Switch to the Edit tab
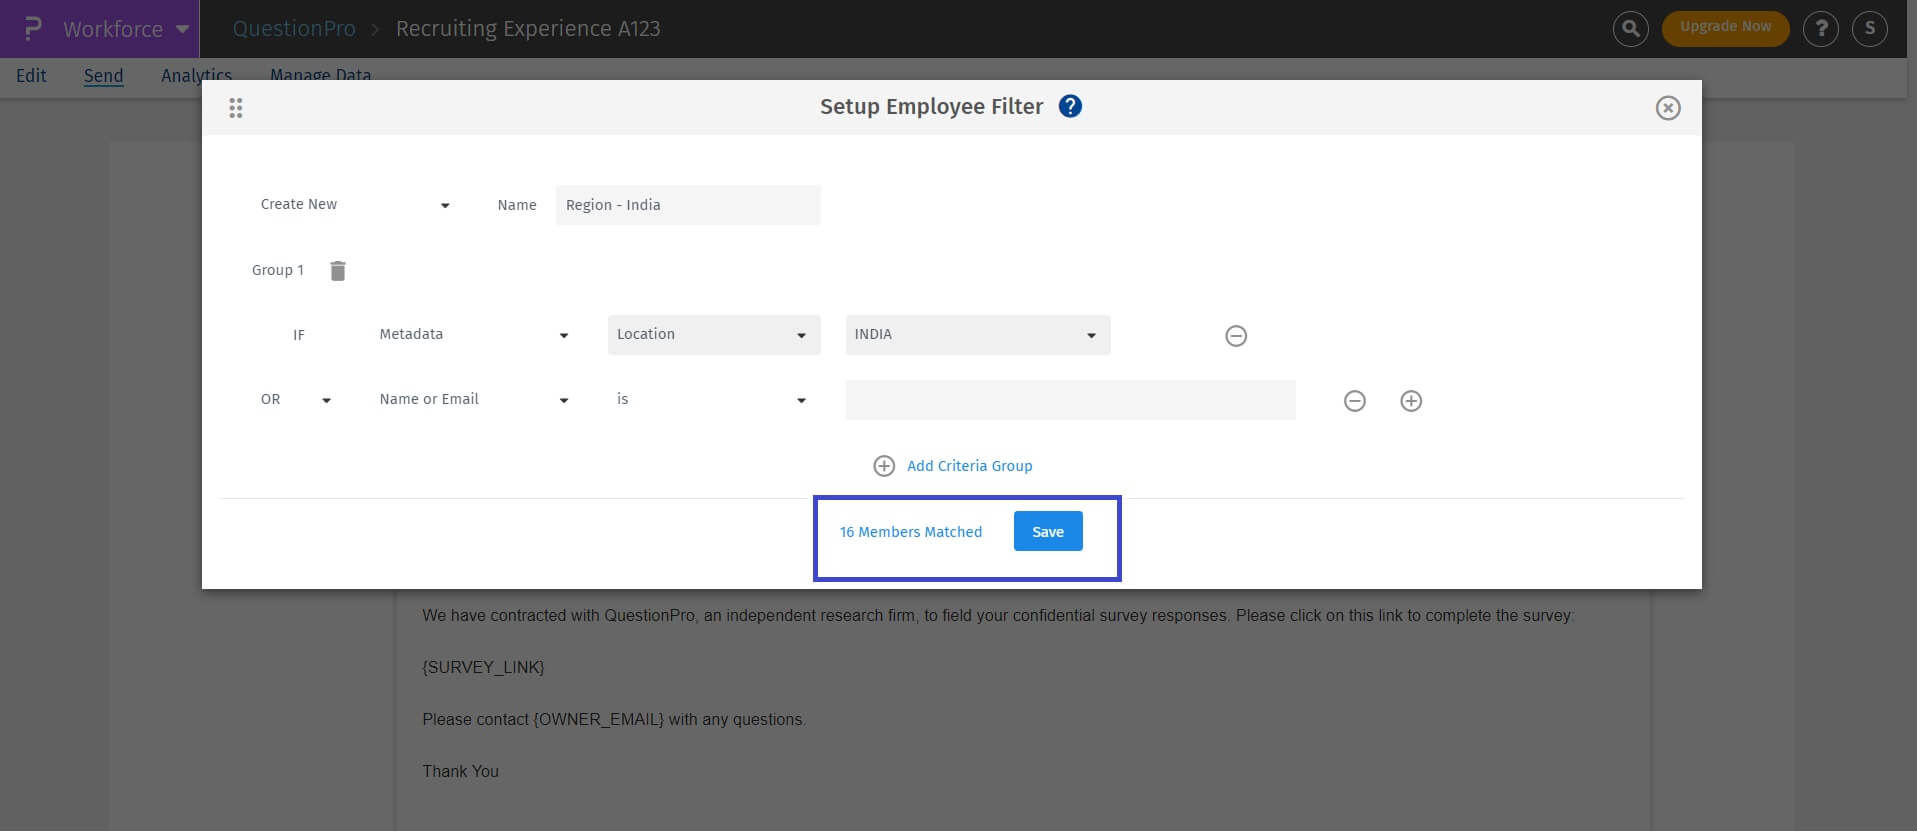Viewport: 1917px width, 831px height. click(31, 76)
